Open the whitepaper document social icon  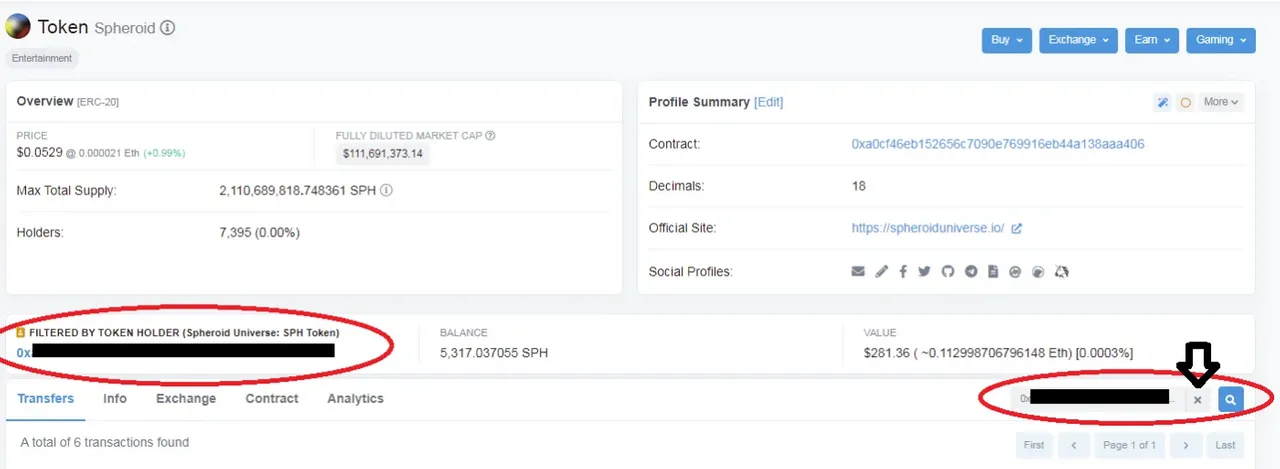993,271
